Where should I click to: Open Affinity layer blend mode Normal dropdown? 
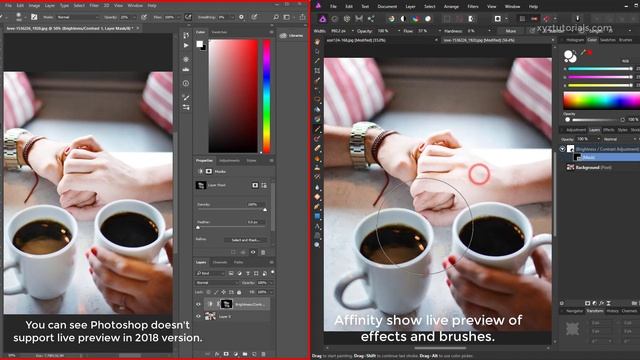point(620,139)
